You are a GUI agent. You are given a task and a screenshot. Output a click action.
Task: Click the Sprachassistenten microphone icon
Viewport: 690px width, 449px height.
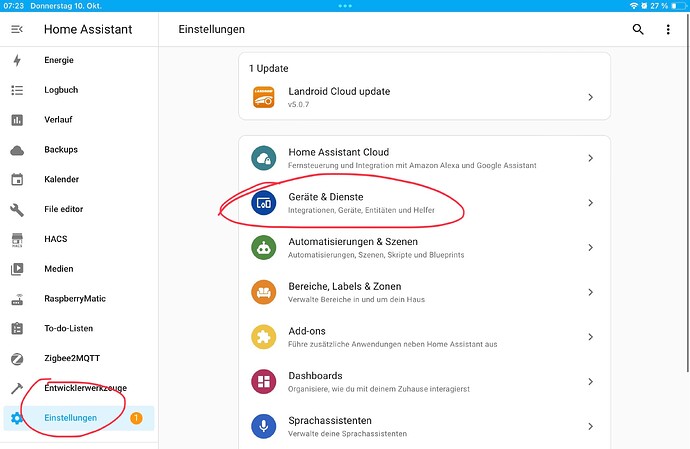point(264,426)
